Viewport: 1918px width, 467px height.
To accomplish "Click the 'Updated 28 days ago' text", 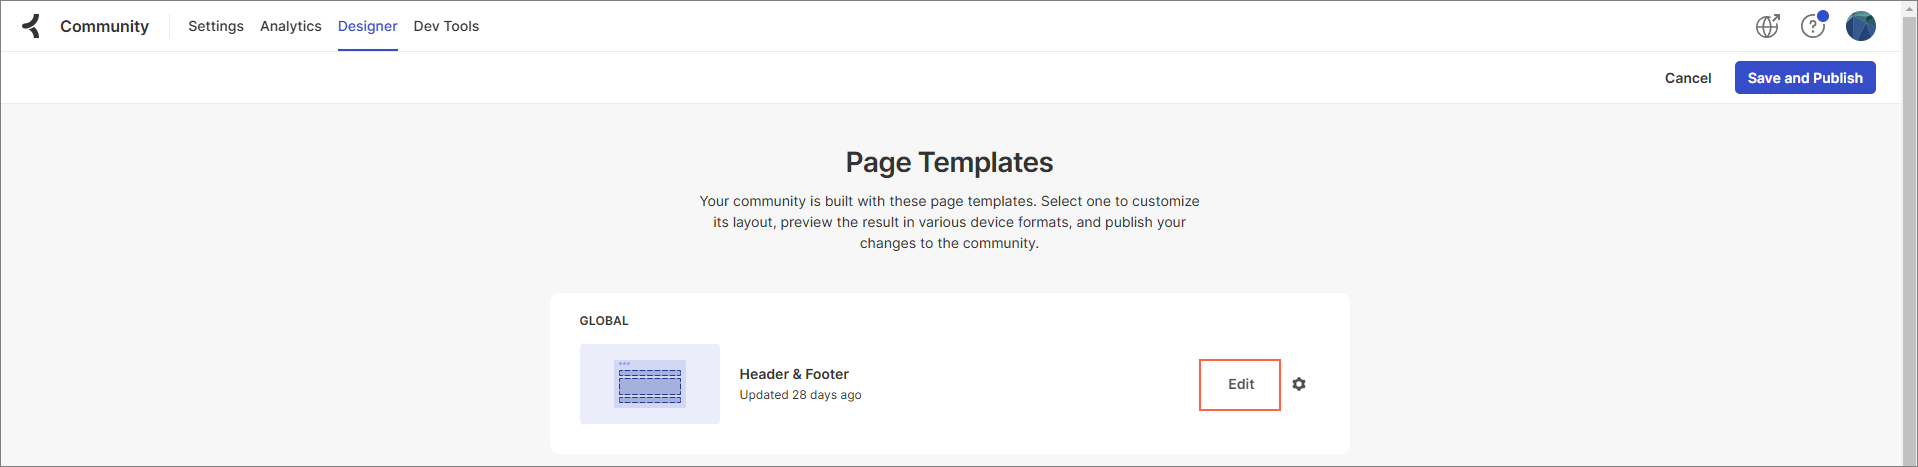I will pyautogui.click(x=800, y=395).
